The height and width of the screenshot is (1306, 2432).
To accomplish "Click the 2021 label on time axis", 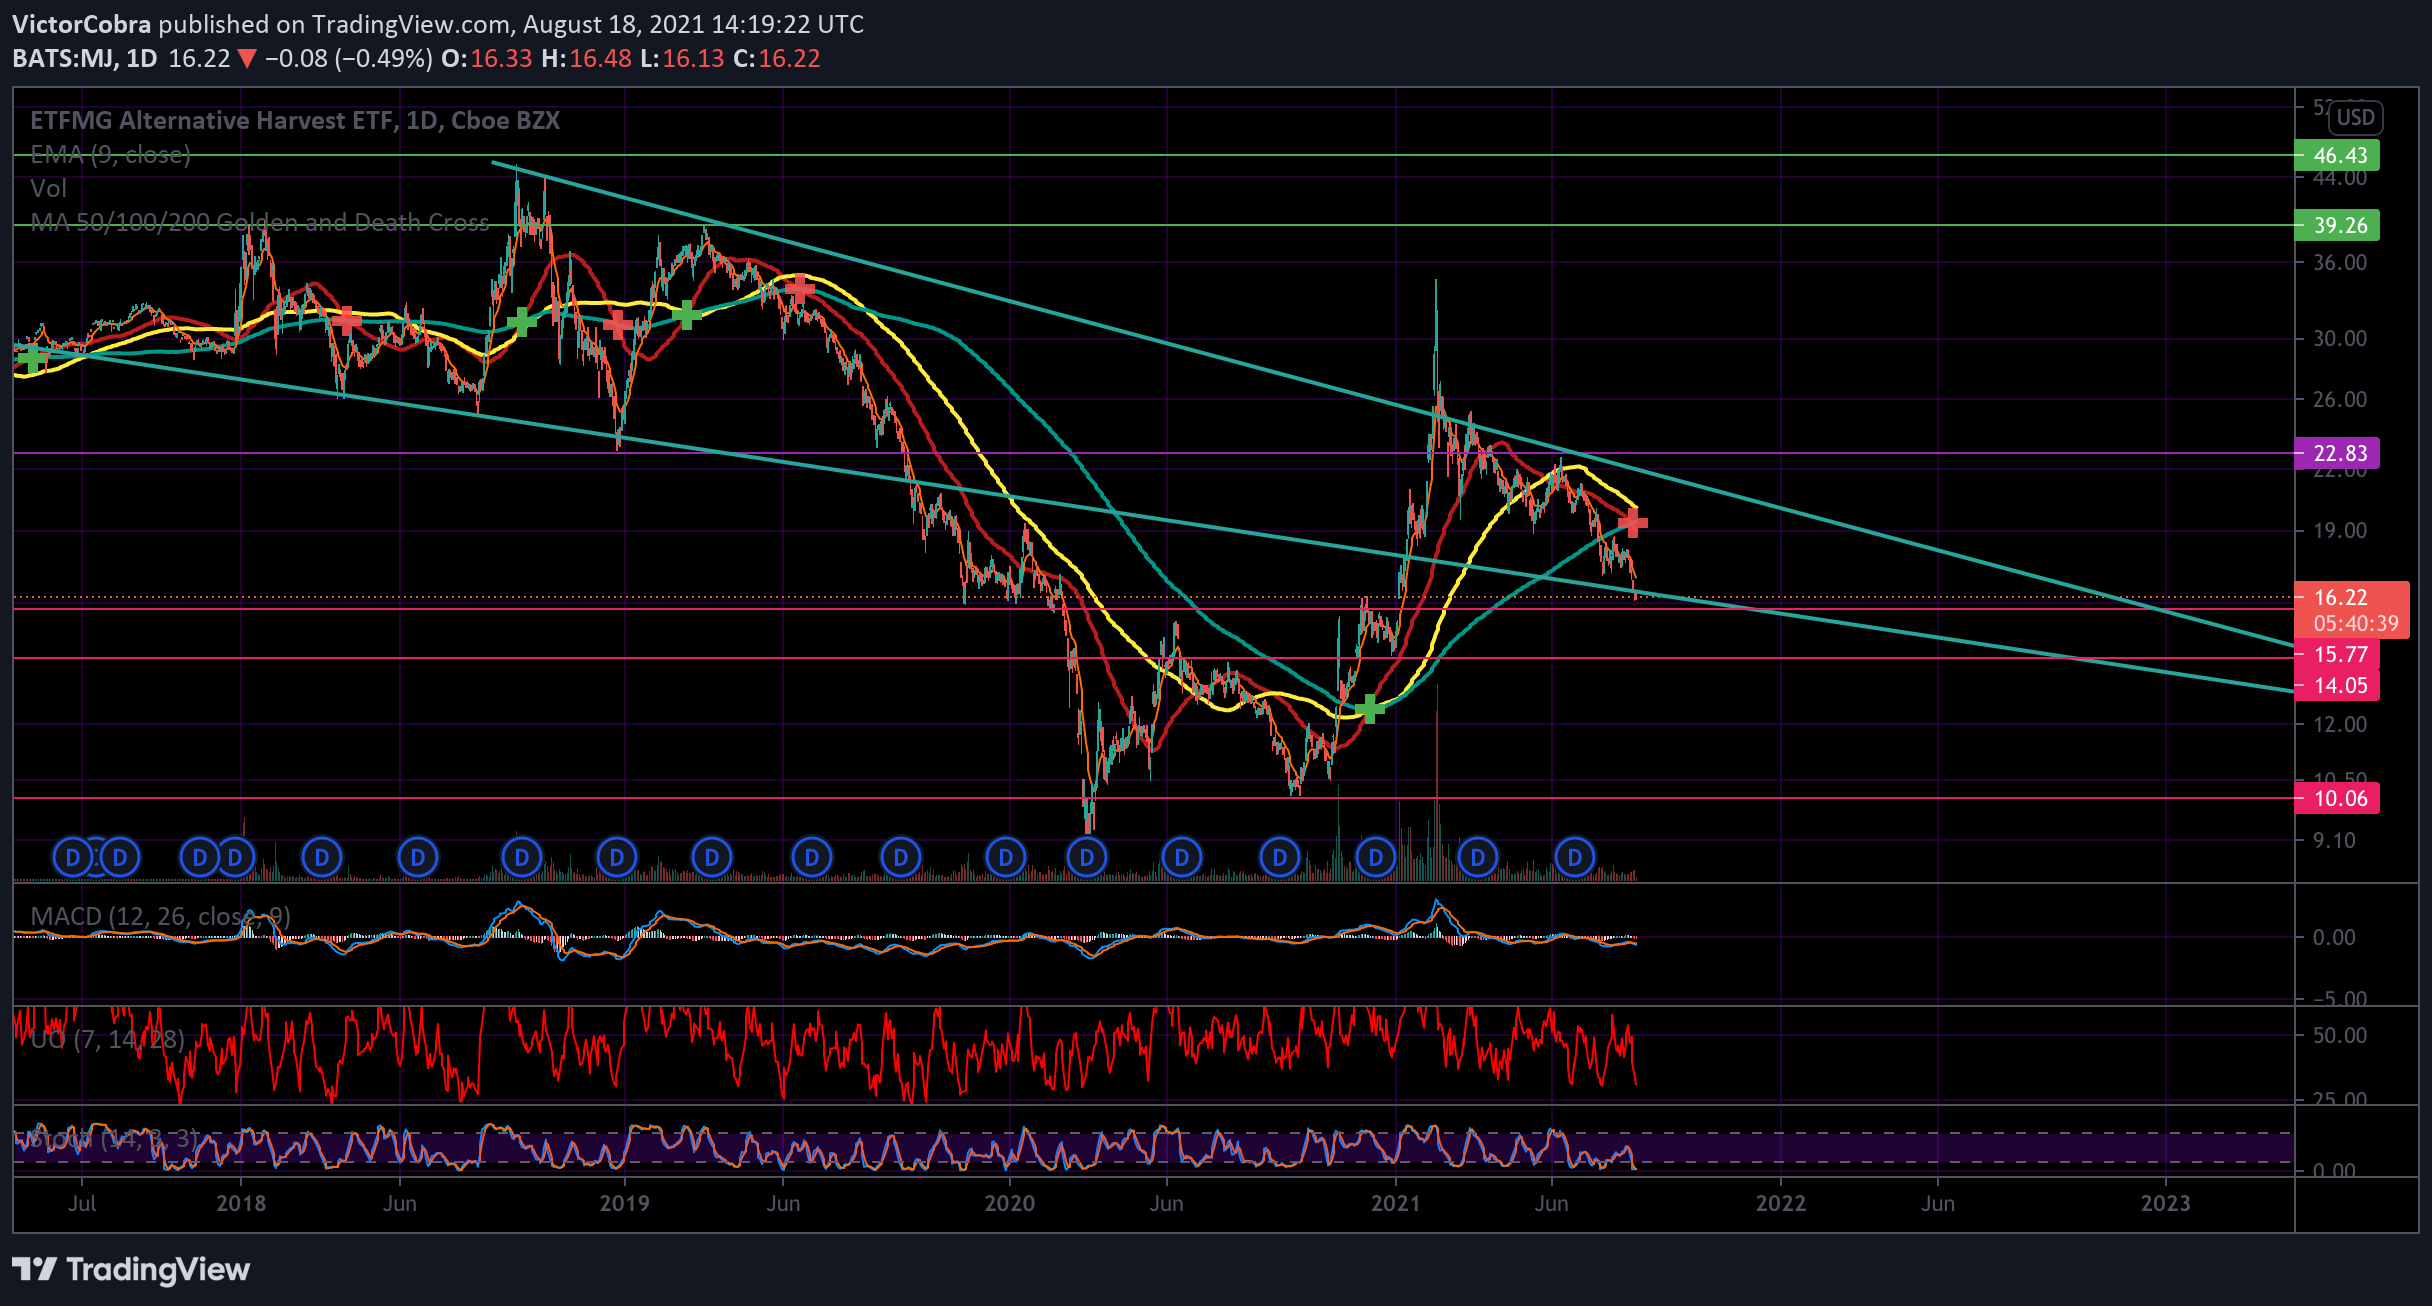I will click(x=1395, y=1203).
